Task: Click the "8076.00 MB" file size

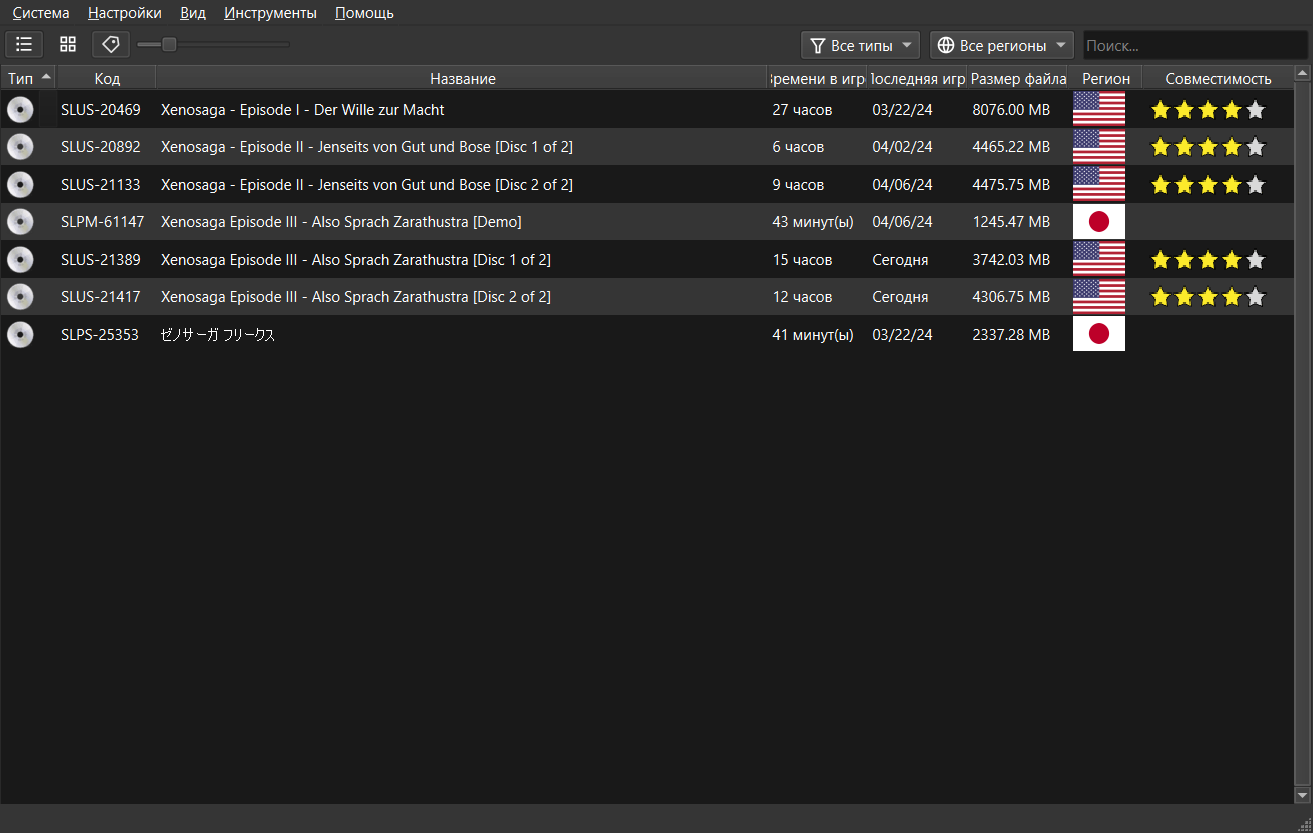Action: click(1011, 110)
